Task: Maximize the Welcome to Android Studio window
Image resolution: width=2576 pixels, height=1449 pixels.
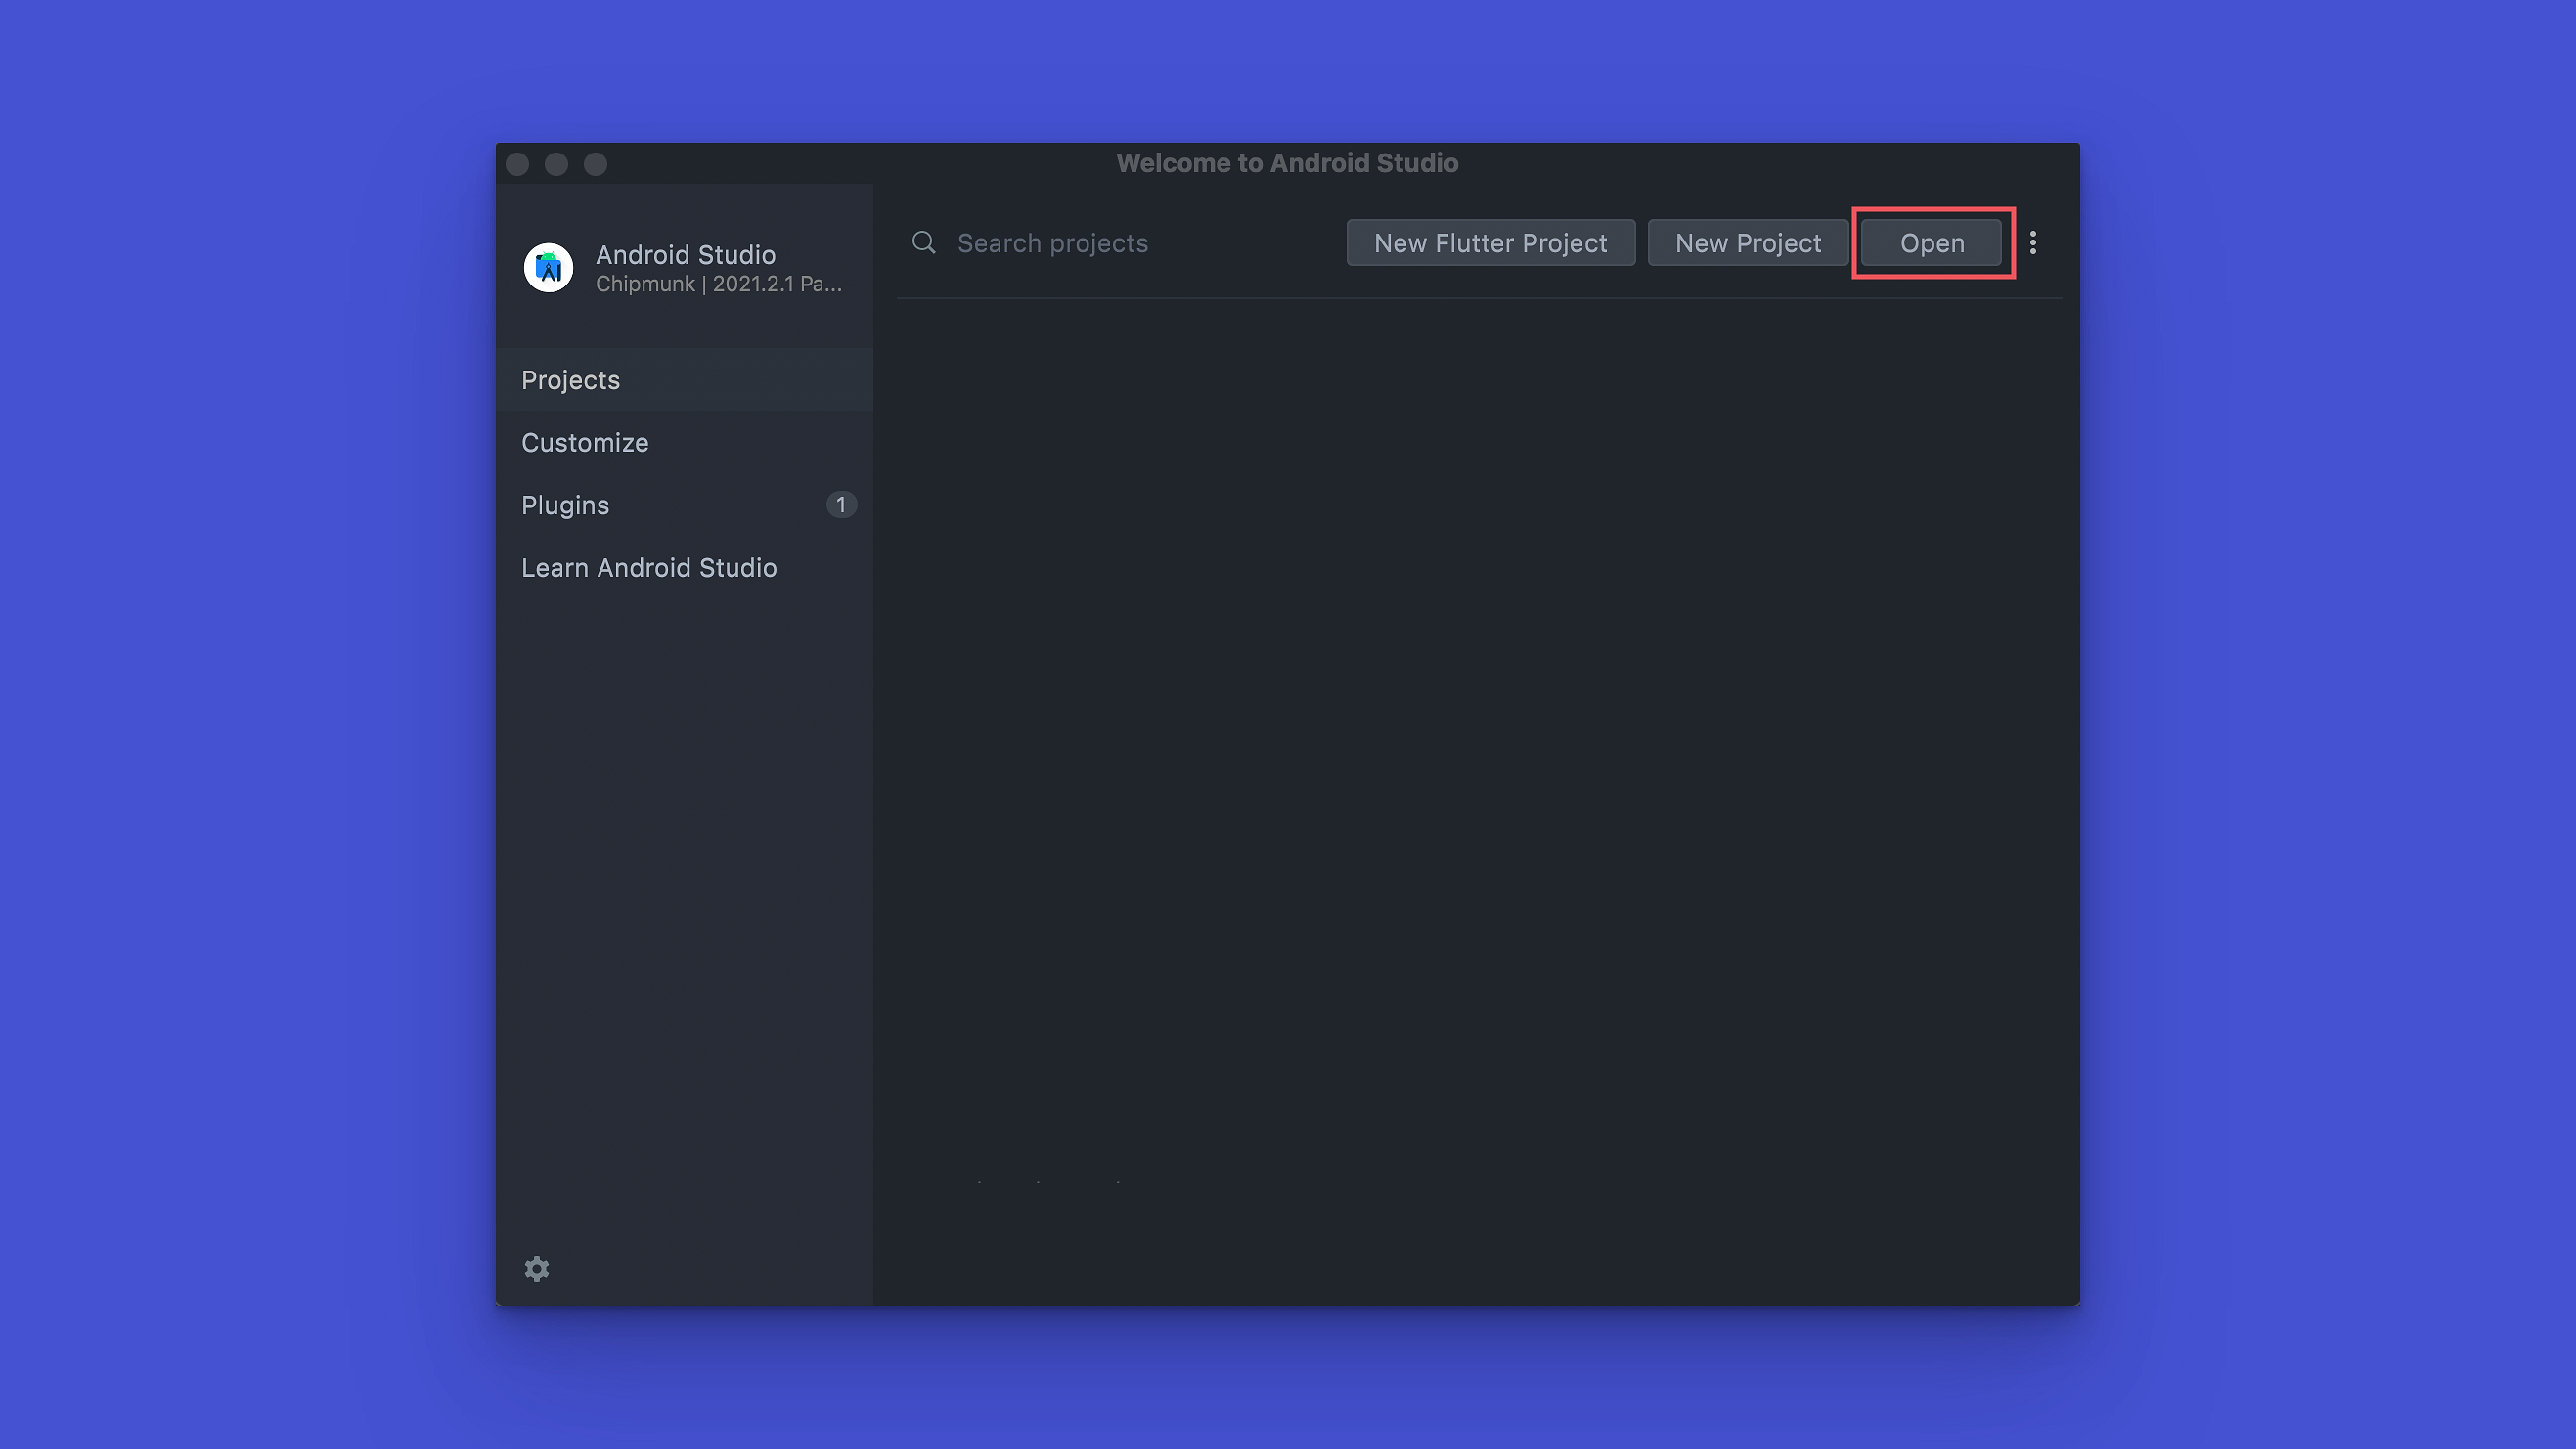Action: click(596, 164)
